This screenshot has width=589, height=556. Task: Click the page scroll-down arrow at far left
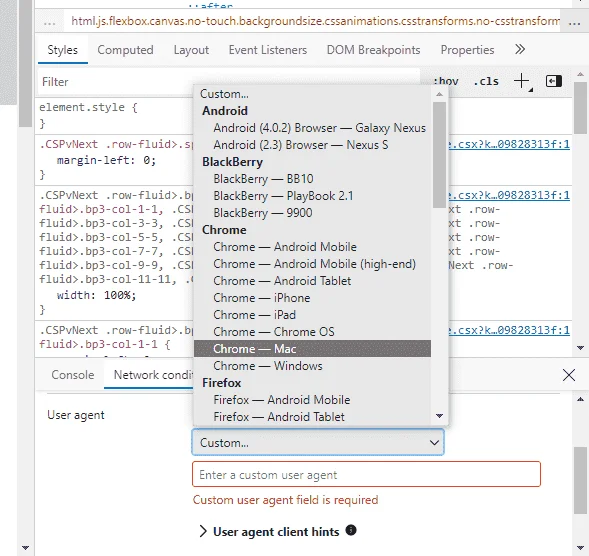[x=26, y=548]
